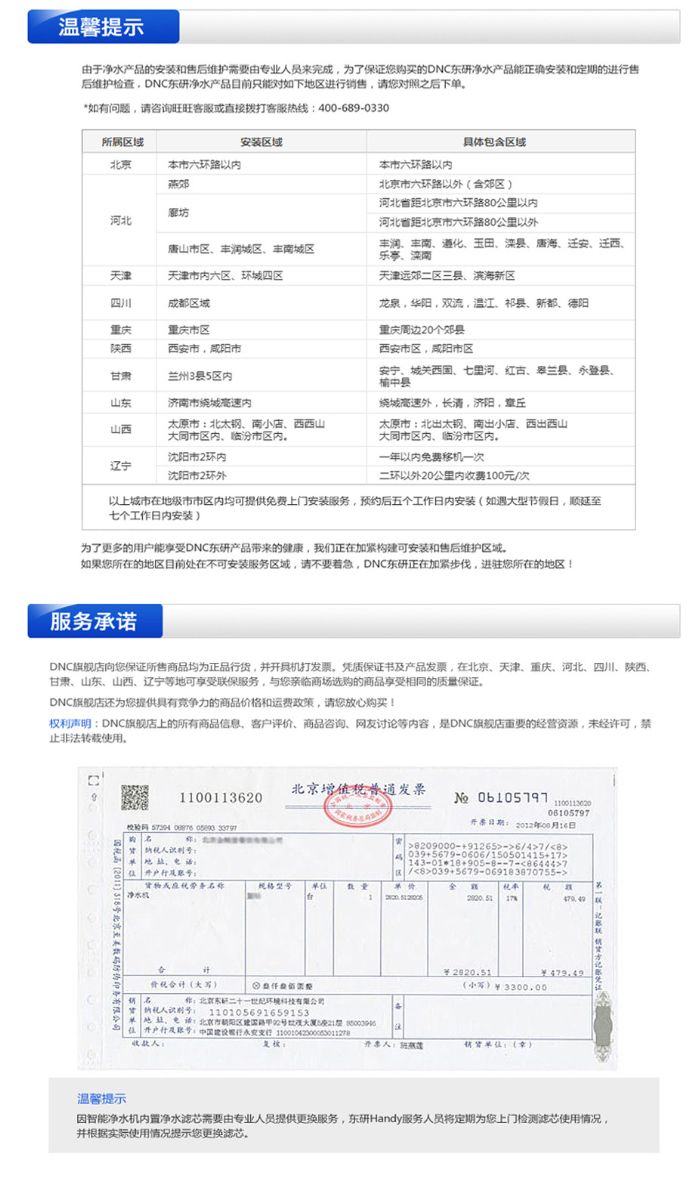698x1200 pixels.
Task: Click the blue 温馨提示 header banner
Action: tap(102, 28)
